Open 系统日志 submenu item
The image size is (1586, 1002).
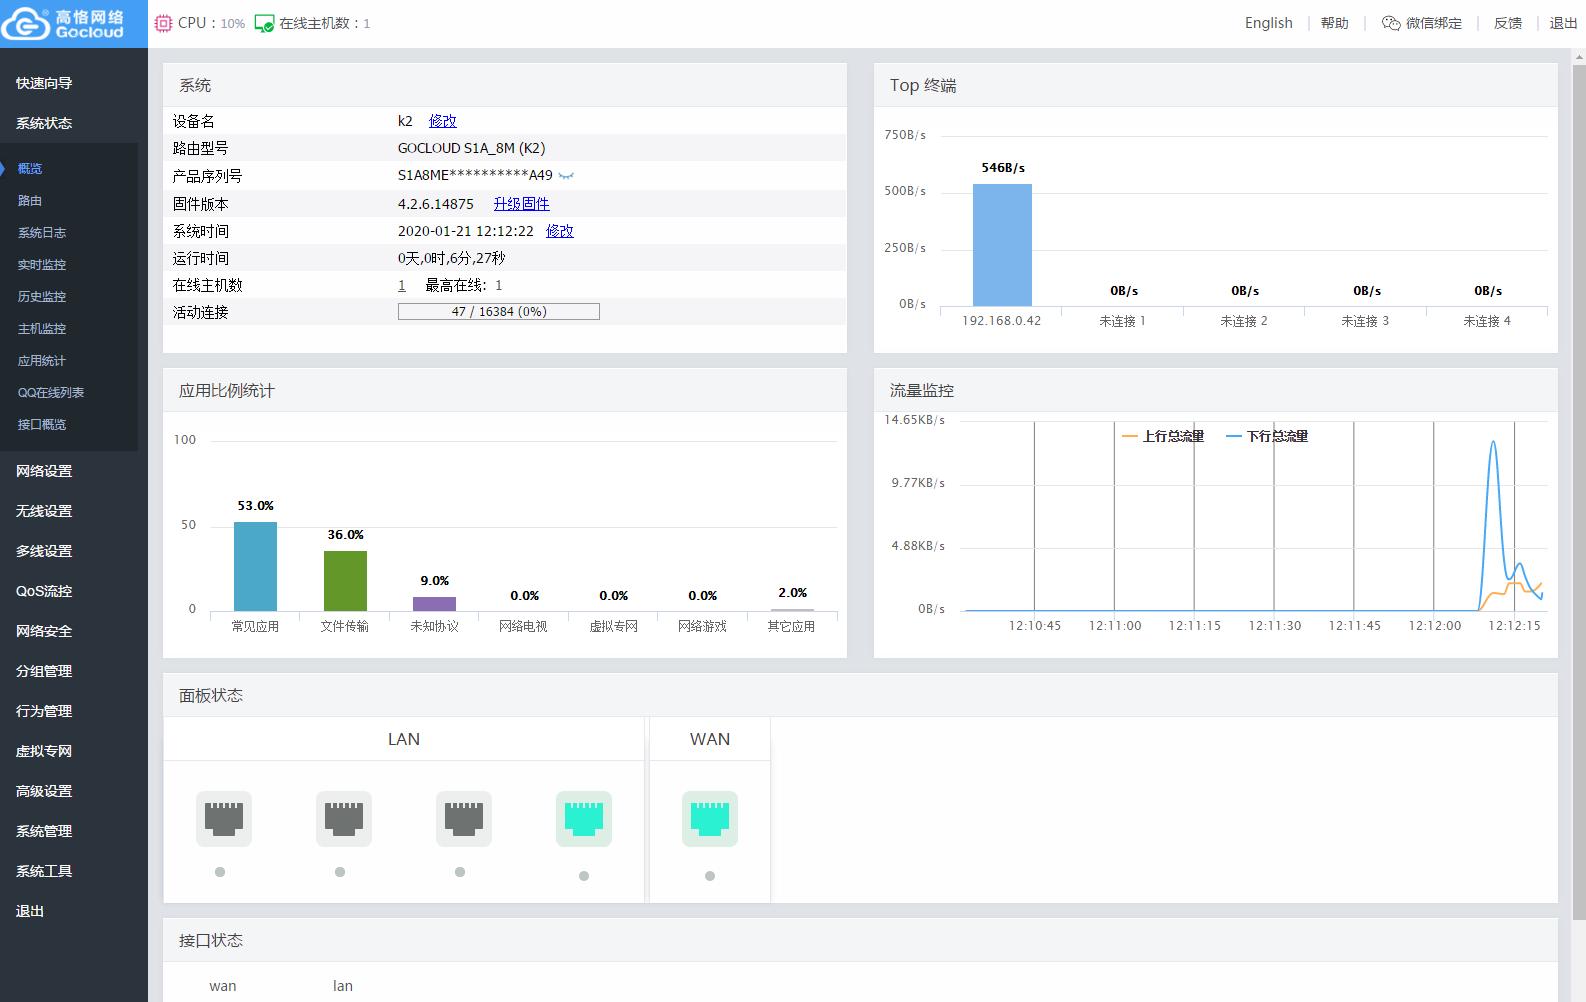click(x=42, y=232)
